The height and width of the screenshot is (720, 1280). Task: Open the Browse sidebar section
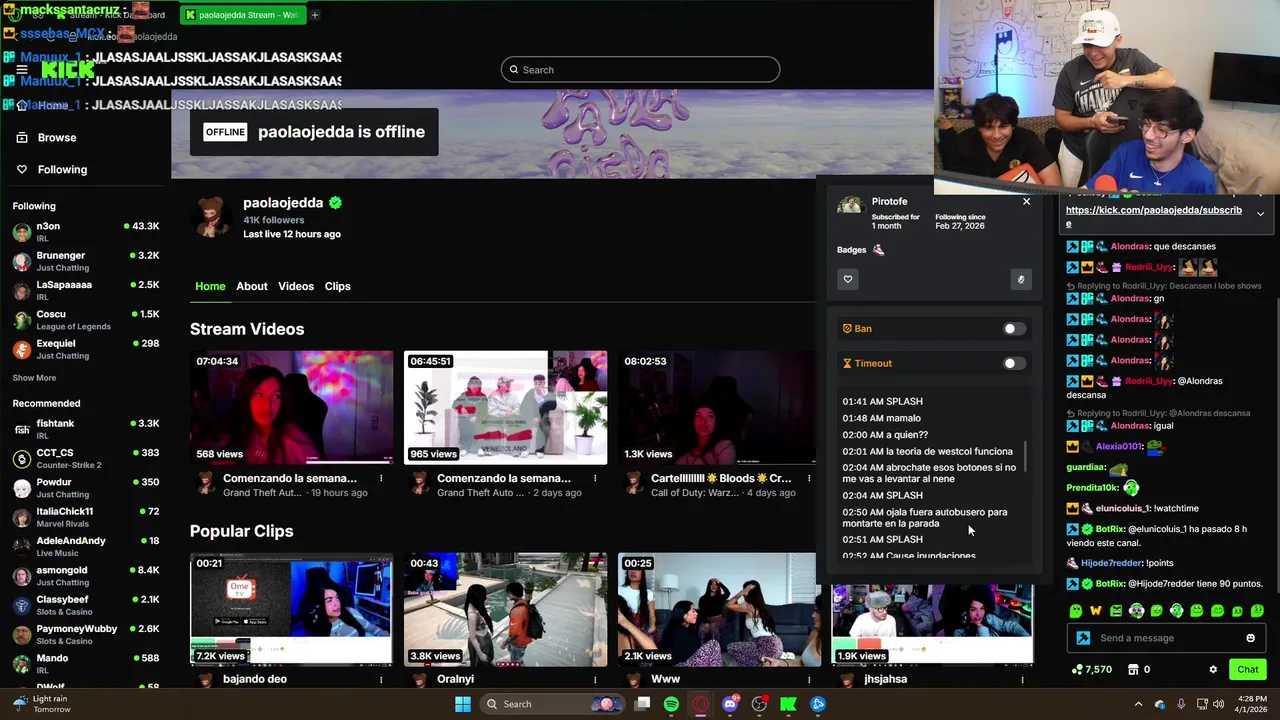click(x=57, y=137)
